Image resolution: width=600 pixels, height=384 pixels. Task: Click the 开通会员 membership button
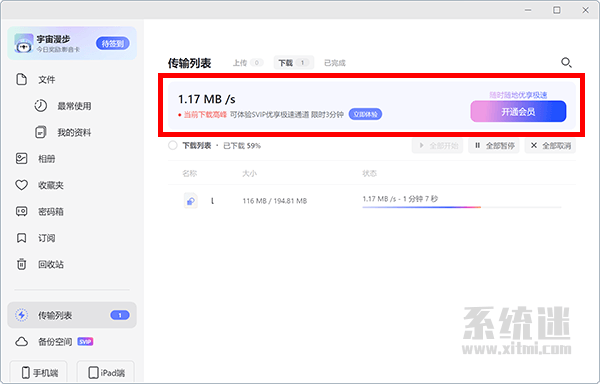[x=518, y=112]
